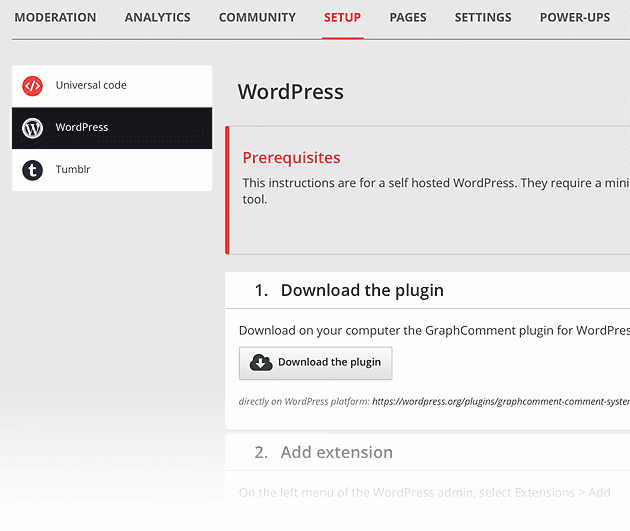The image size is (630, 531).
Task: Switch to the Power-Ups tab
Action: click(x=575, y=17)
